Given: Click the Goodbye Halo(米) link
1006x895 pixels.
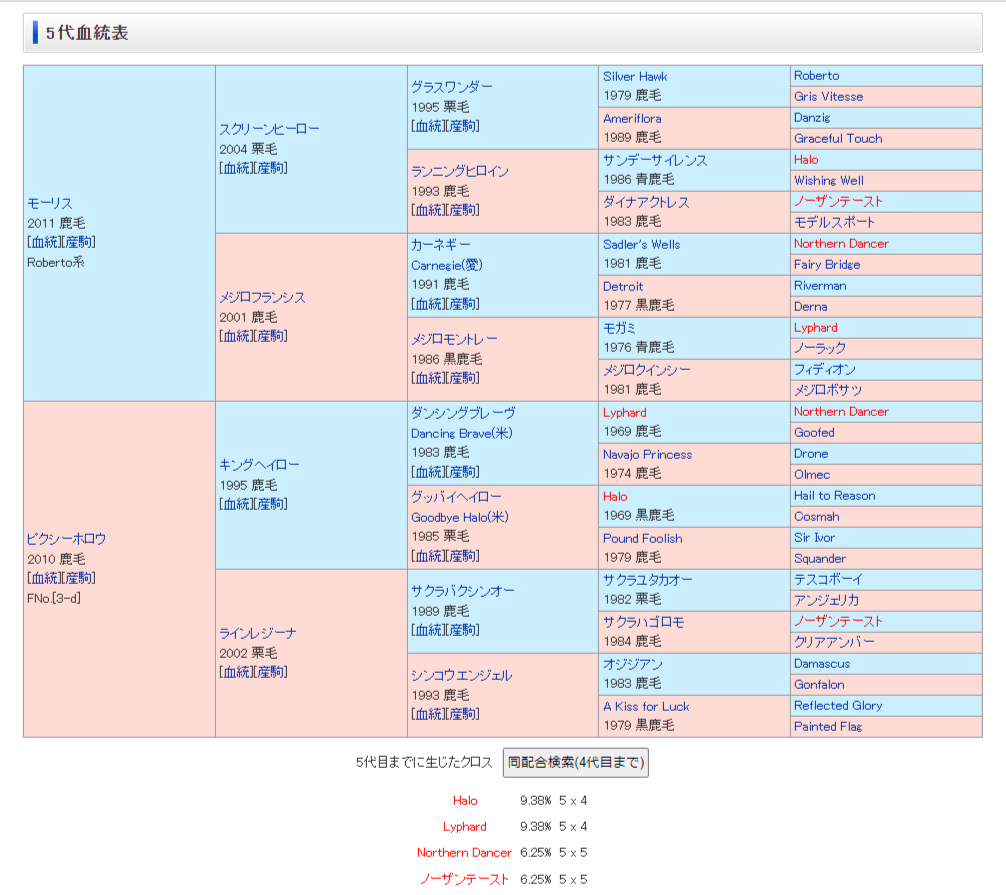Looking at the screenshot, I should tap(460, 517).
